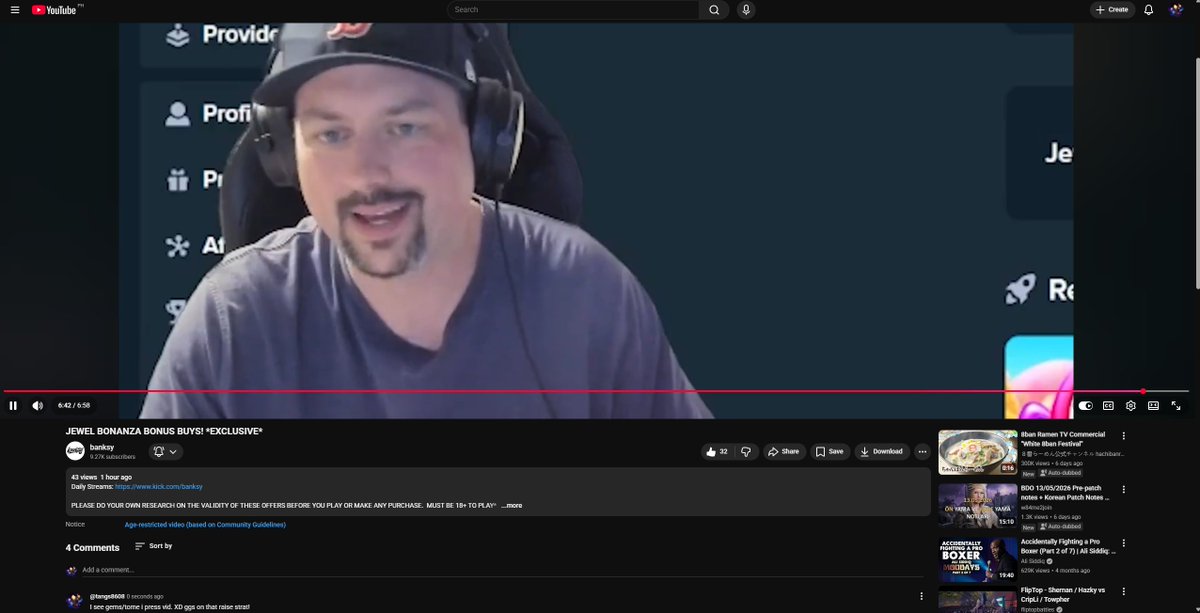Seek on the red video progress bar

[596, 391]
